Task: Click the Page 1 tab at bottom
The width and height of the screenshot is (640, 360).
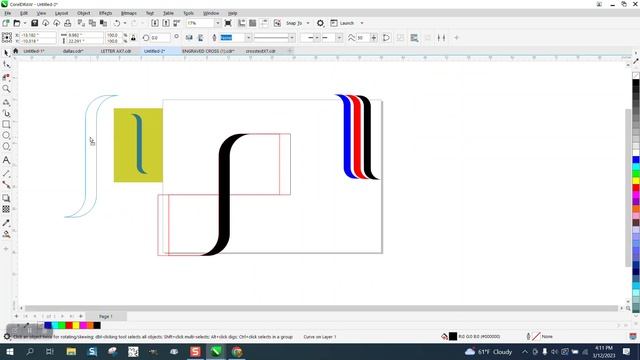Action: tap(106, 316)
